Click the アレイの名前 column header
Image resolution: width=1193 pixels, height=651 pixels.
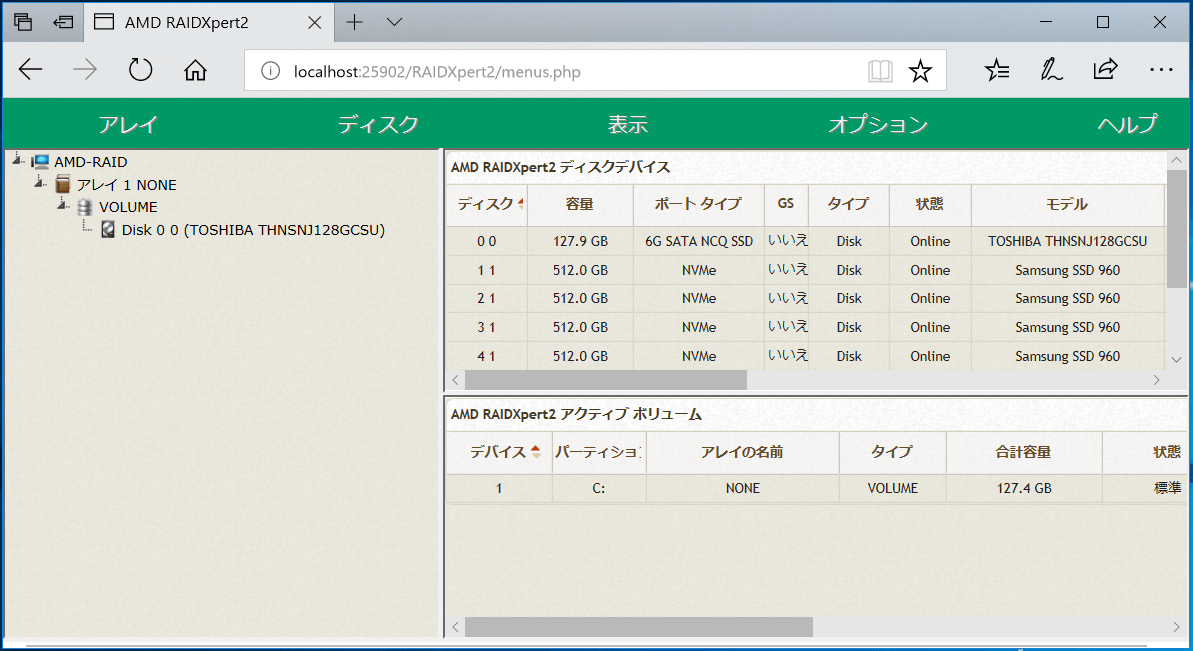(743, 452)
